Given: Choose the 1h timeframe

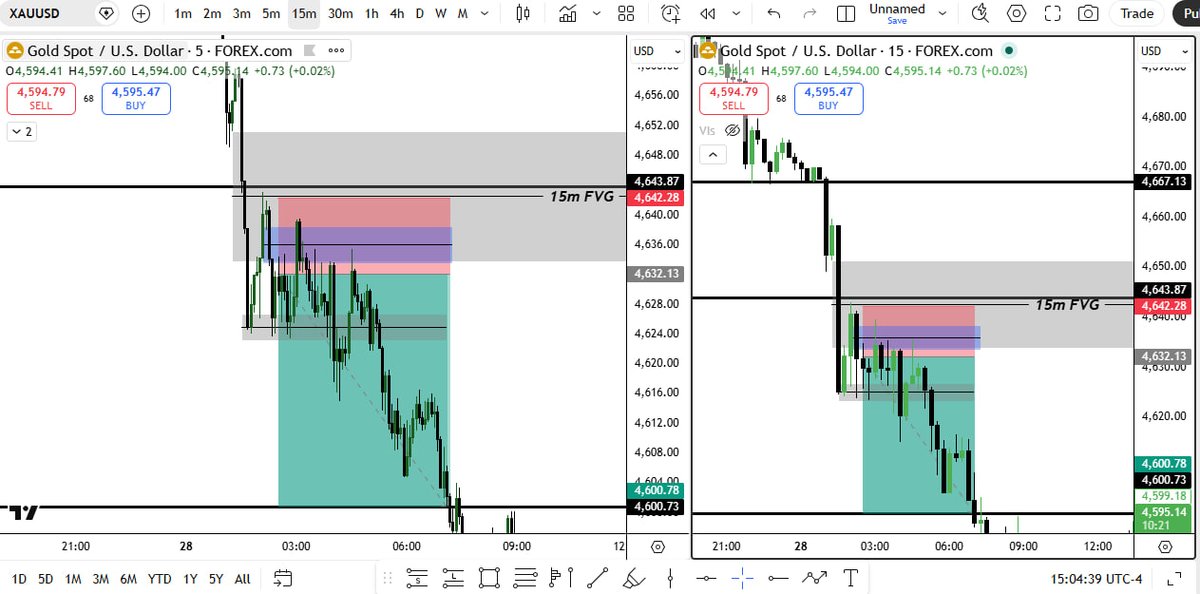Looking at the screenshot, I should click(371, 14).
